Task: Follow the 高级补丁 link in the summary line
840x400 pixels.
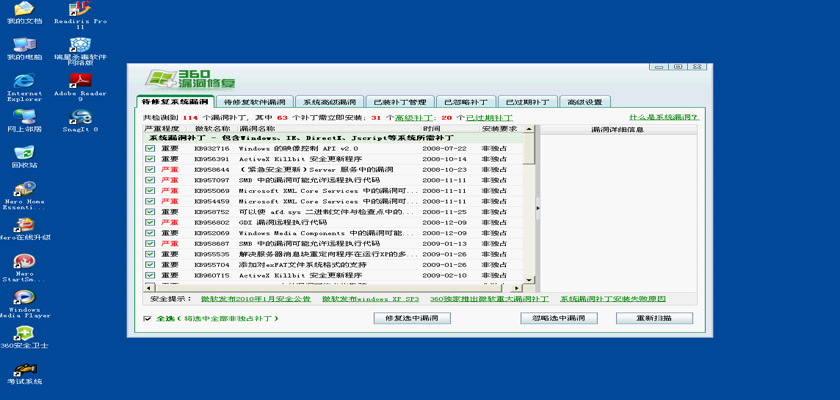Action: click(414, 118)
